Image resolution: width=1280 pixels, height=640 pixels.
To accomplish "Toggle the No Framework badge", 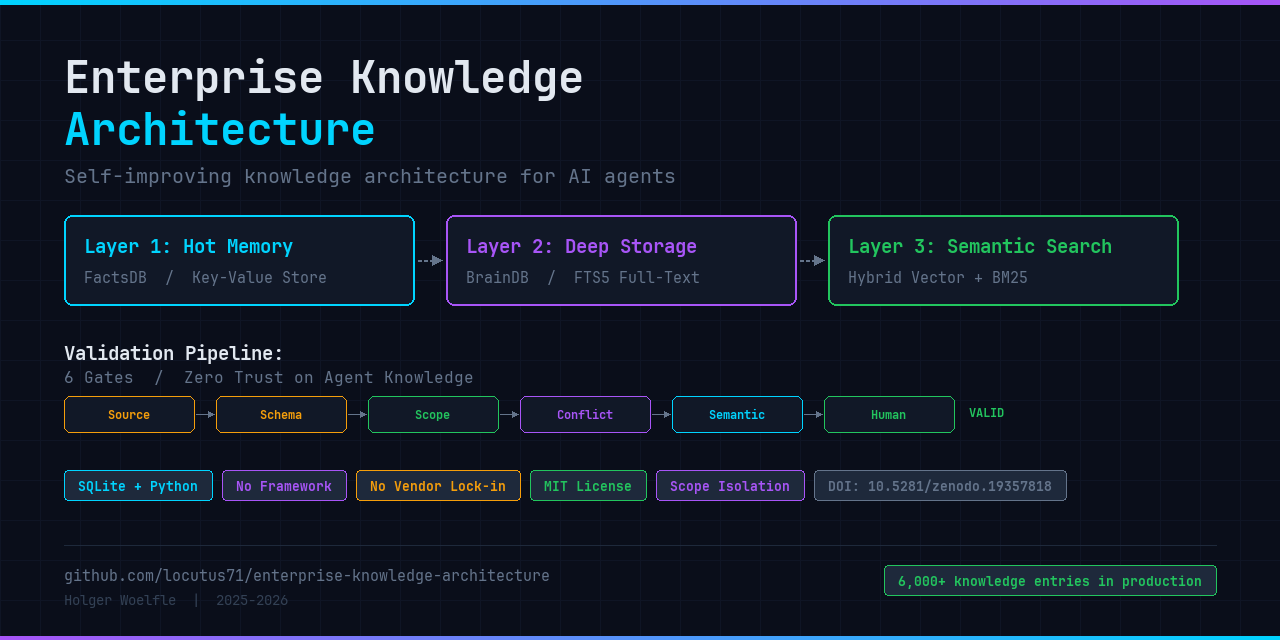I will pyautogui.click(x=284, y=485).
